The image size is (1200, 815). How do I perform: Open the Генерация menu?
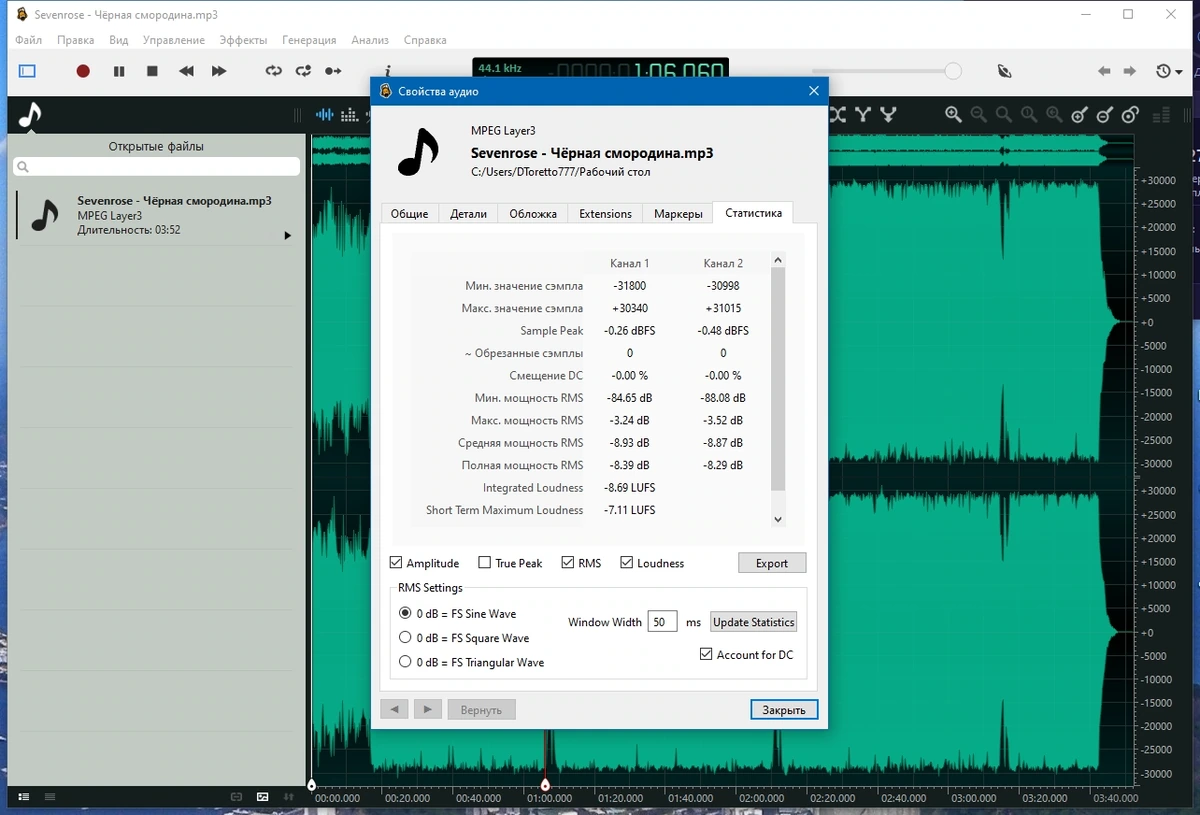(x=309, y=40)
